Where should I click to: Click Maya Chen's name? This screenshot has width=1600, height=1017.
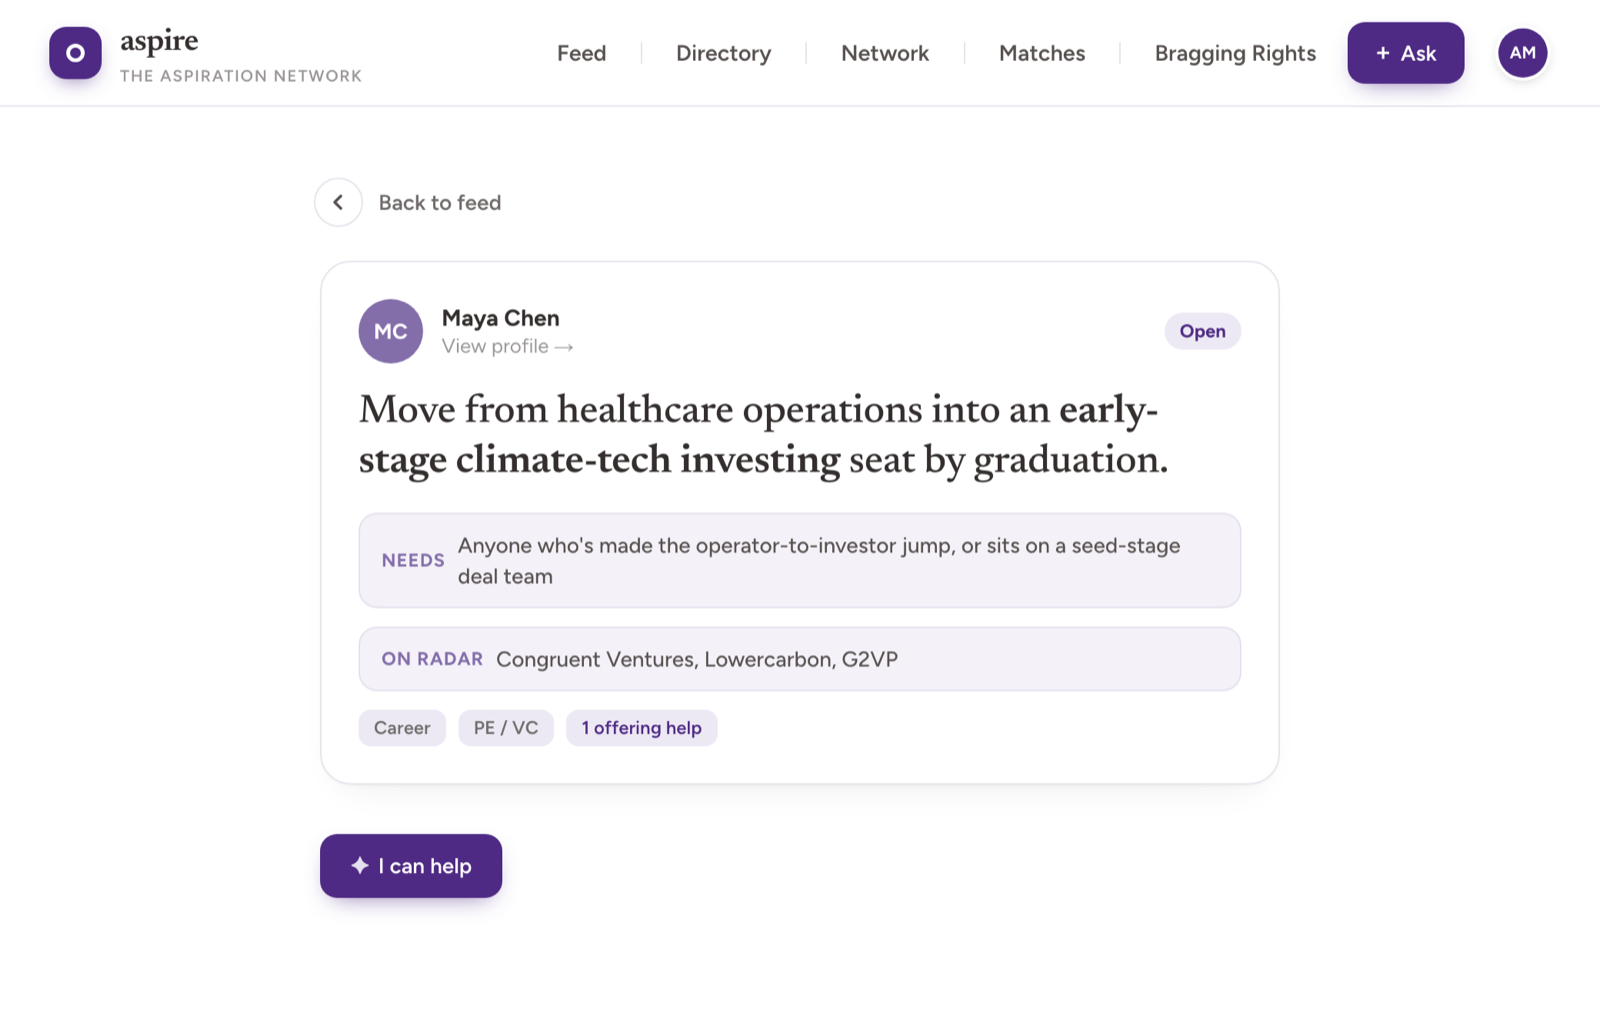tap(501, 318)
